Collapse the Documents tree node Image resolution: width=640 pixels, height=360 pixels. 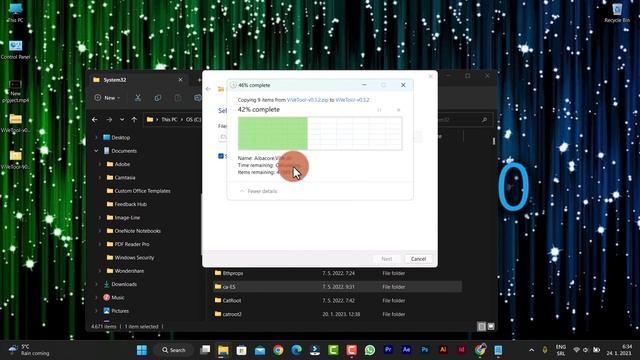tap(96, 151)
